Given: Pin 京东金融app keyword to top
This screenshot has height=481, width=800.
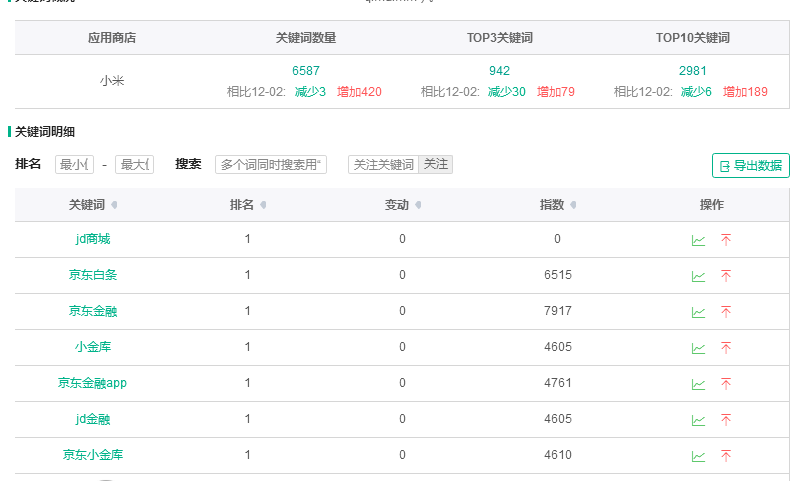Looking at the screenshot, I should point(726,384).
